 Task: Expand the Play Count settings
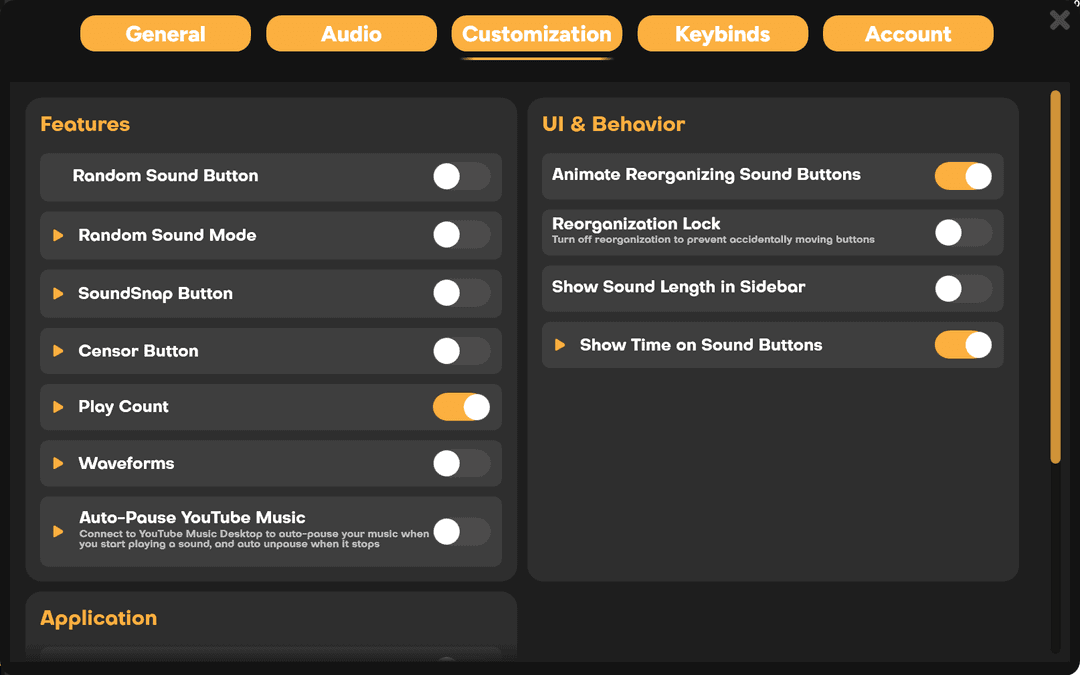coord(58,407)
